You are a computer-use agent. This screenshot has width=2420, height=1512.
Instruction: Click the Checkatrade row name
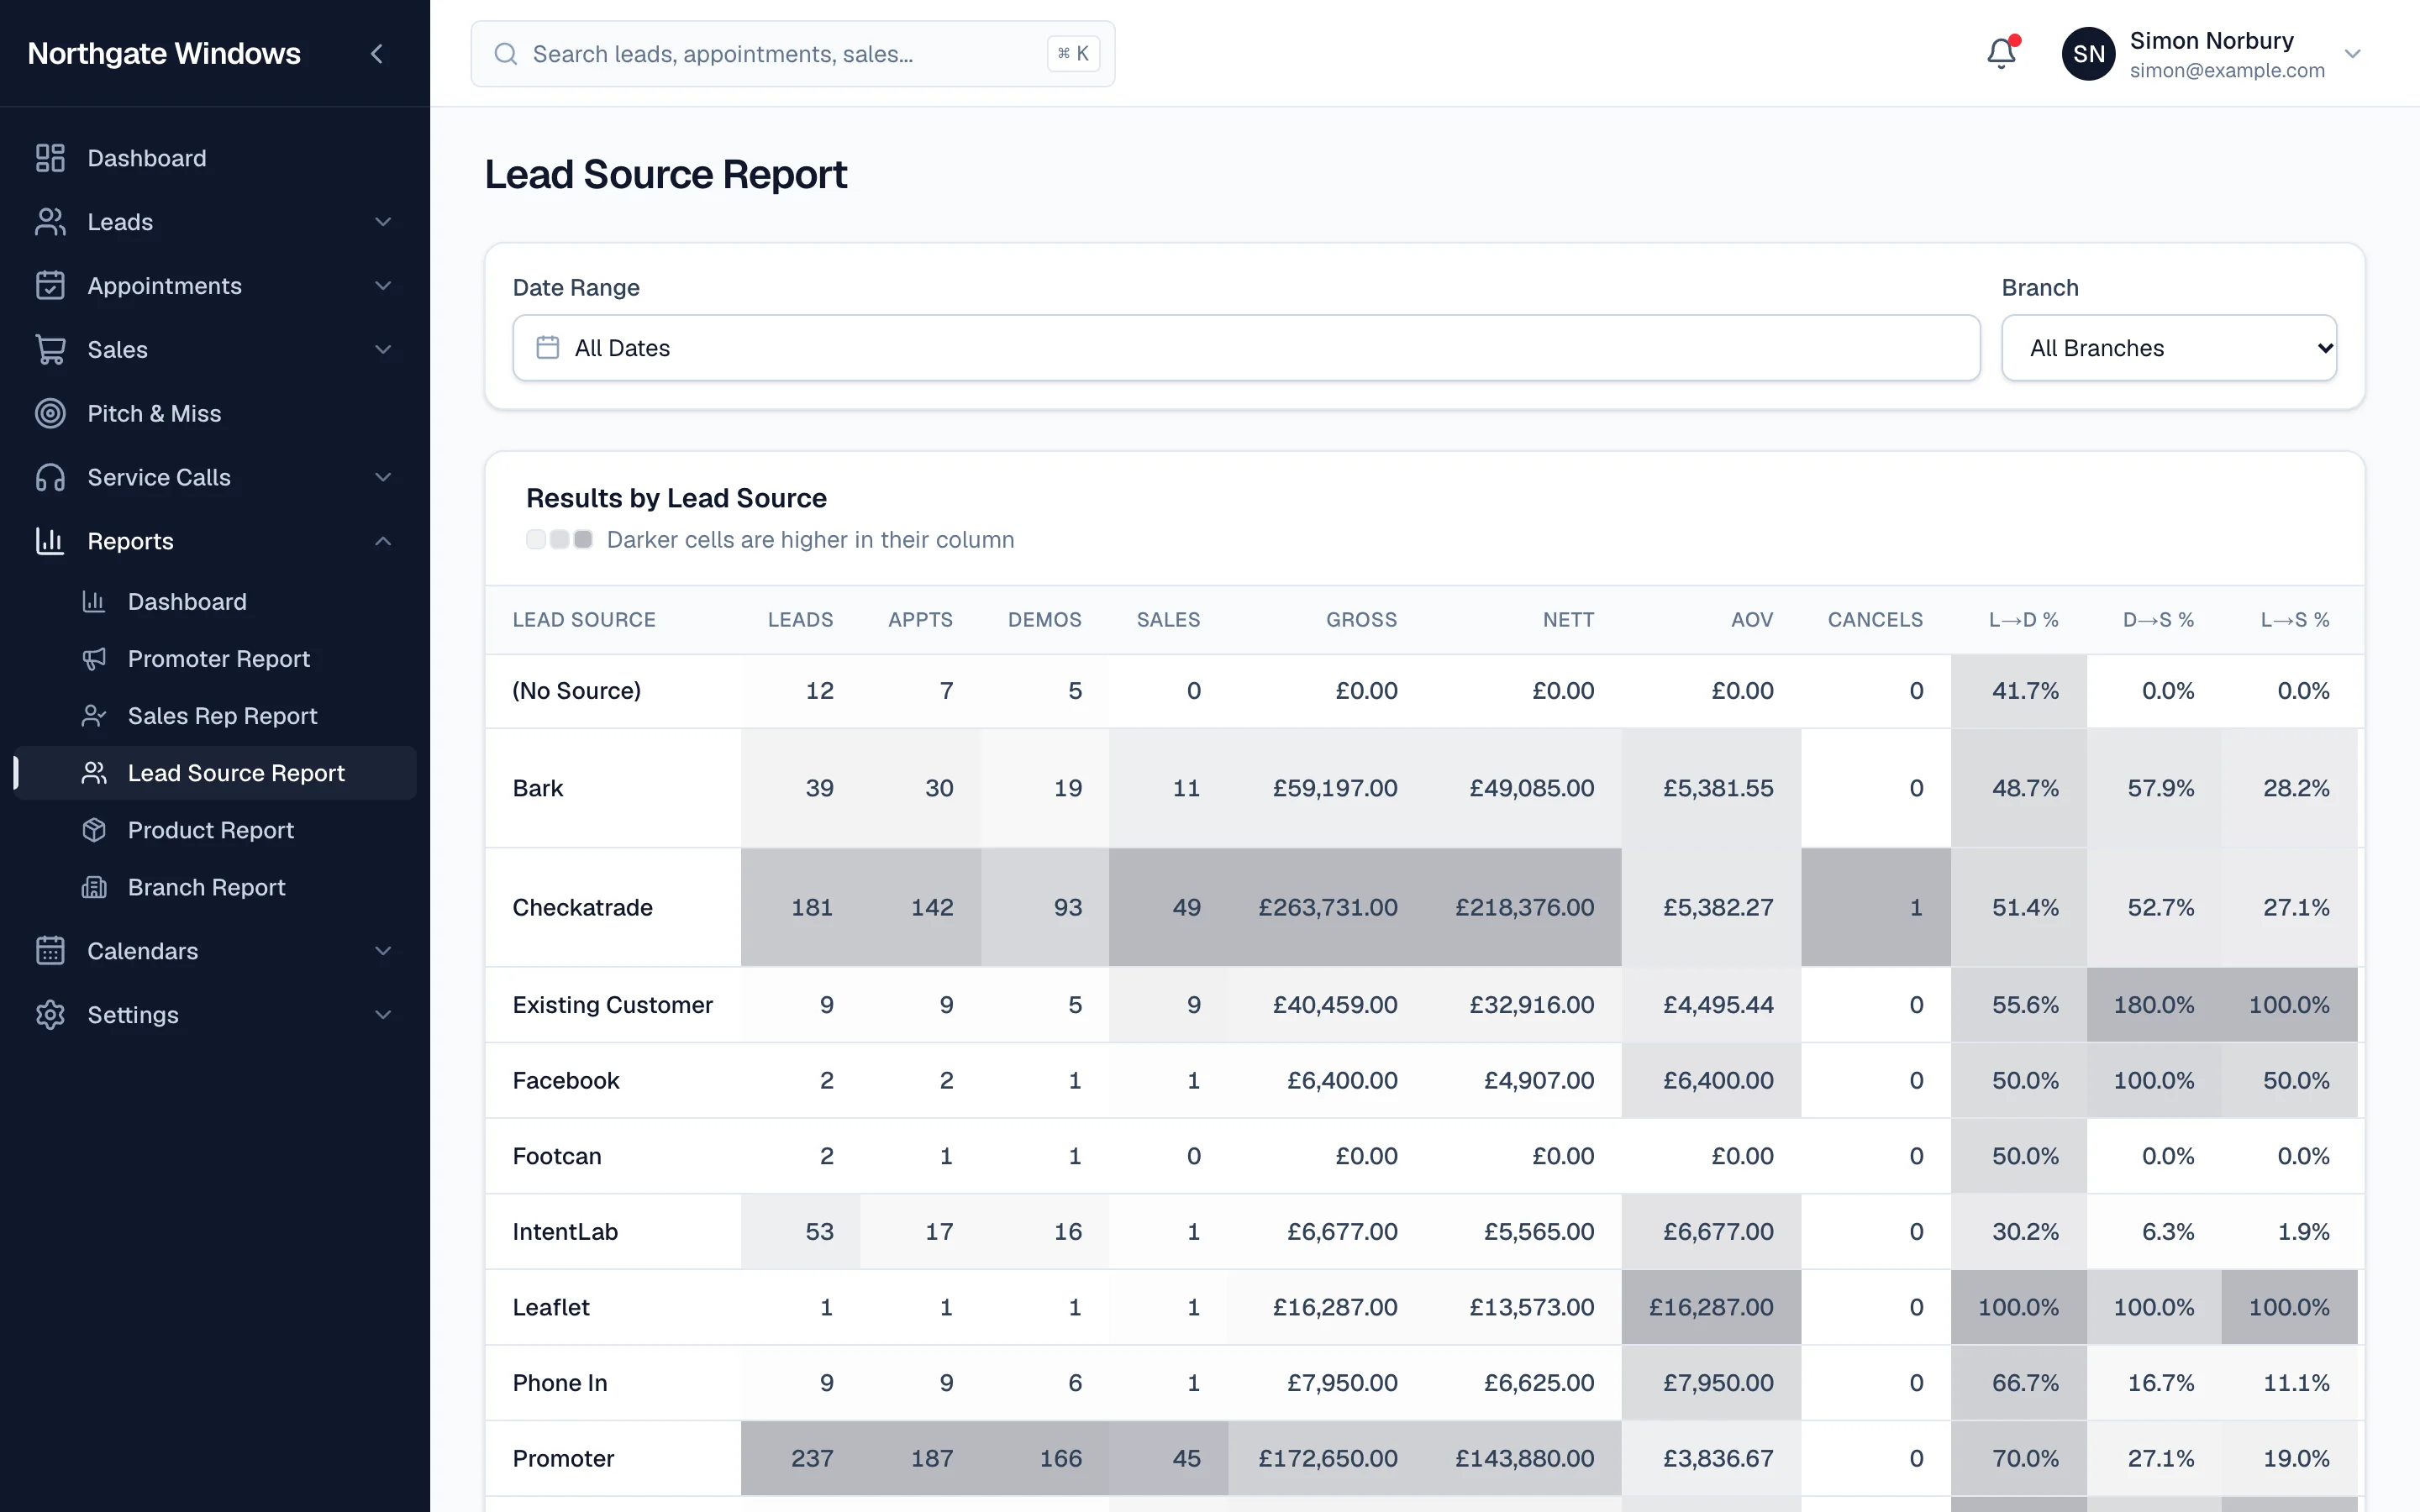(x=583, y=908)
